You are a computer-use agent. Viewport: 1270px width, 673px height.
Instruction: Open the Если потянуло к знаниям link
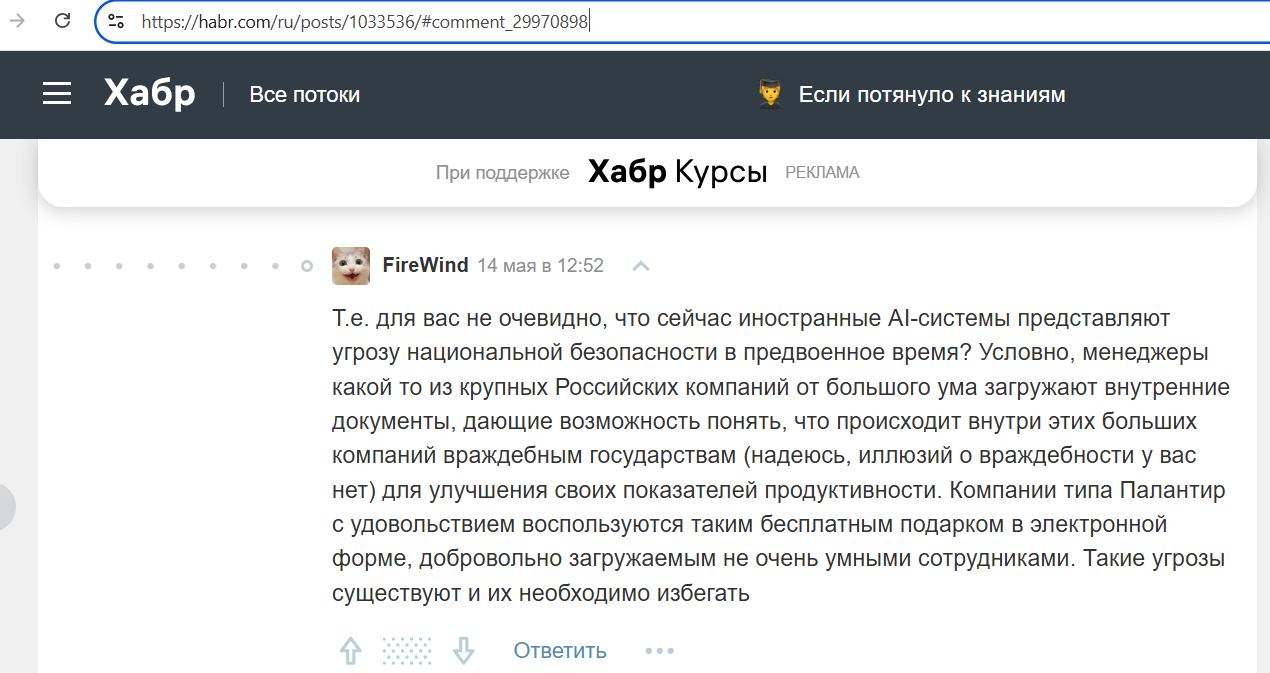pyautogui.click(x=932, y=95)
